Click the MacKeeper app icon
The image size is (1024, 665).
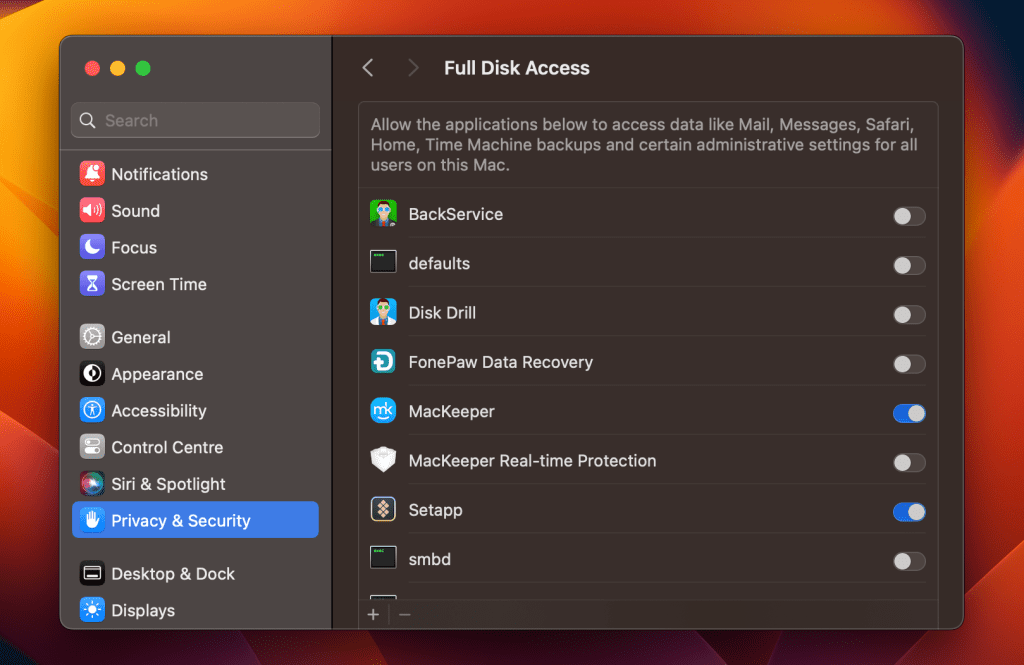(383, 411)
